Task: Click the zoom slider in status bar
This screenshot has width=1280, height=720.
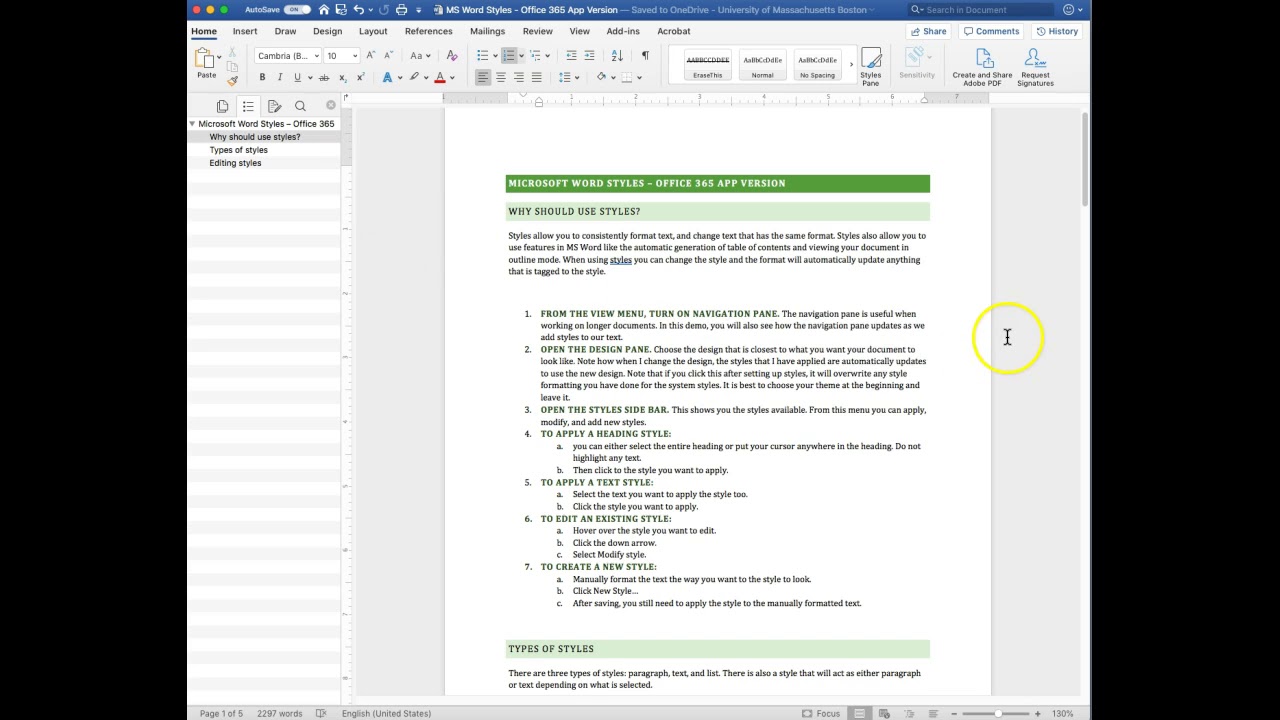Action: pos(997,713)
